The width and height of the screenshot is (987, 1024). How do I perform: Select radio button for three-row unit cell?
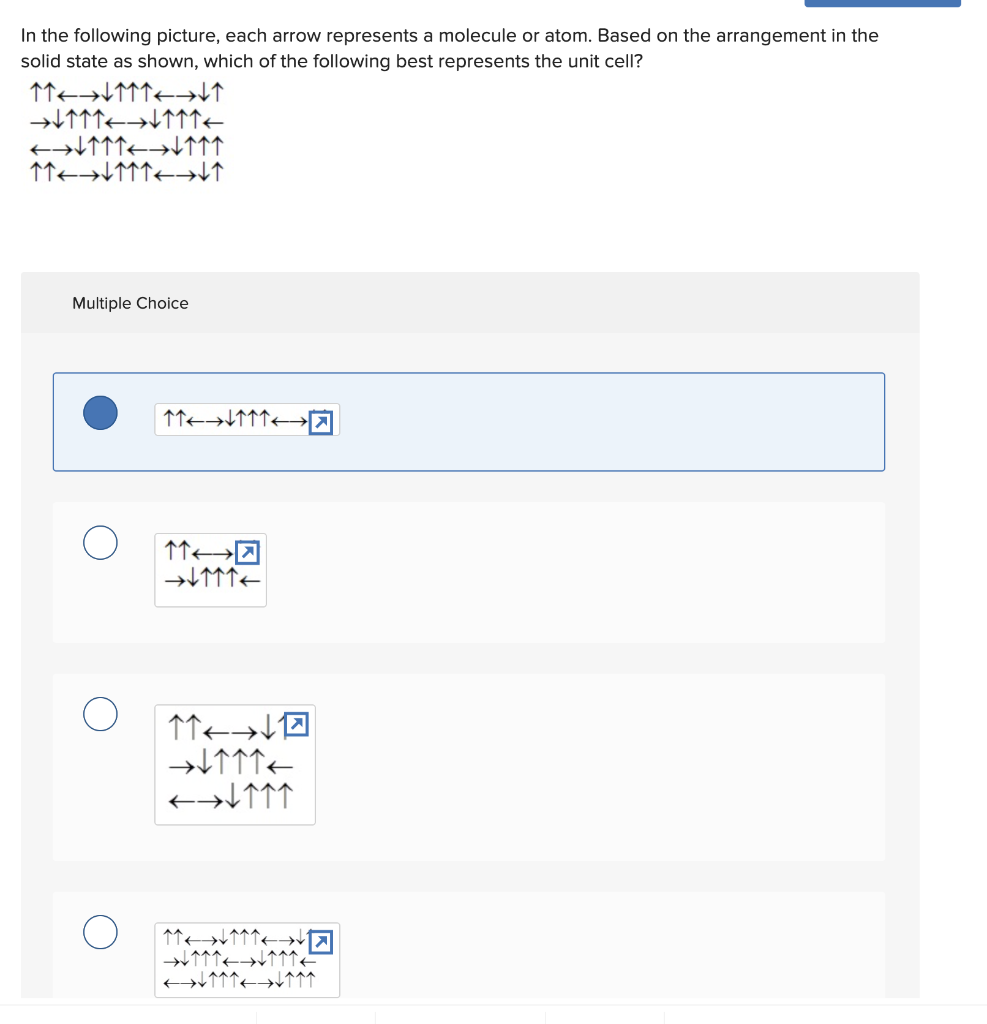pyautogui.click(x=101, y=714)
